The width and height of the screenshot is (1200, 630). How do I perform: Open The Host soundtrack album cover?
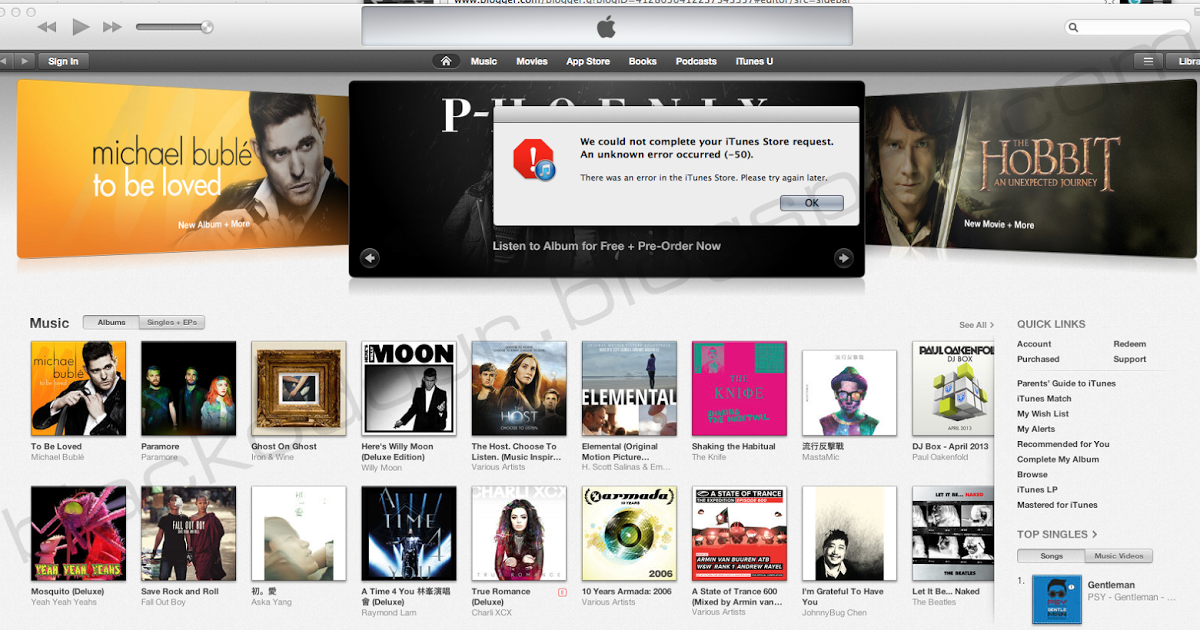pyautogui.click(x=519, y=389)
